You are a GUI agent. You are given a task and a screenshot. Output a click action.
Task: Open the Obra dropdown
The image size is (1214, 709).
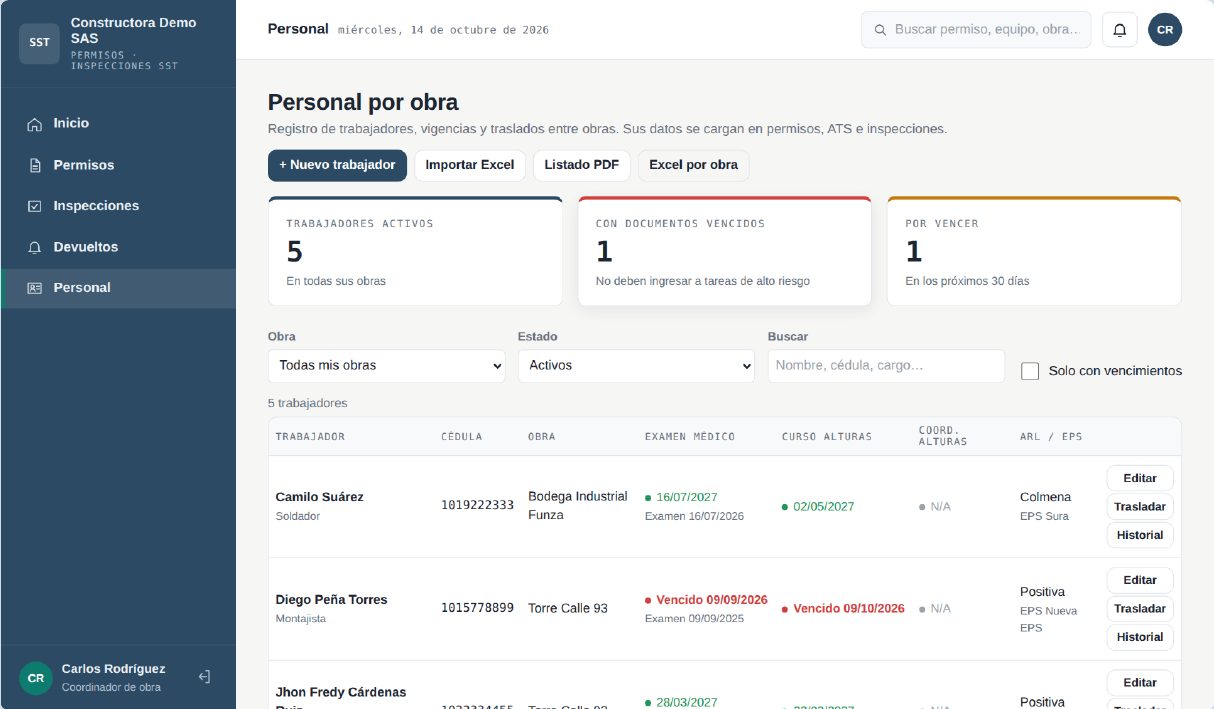pyautogui.click(x=387, y=366)
